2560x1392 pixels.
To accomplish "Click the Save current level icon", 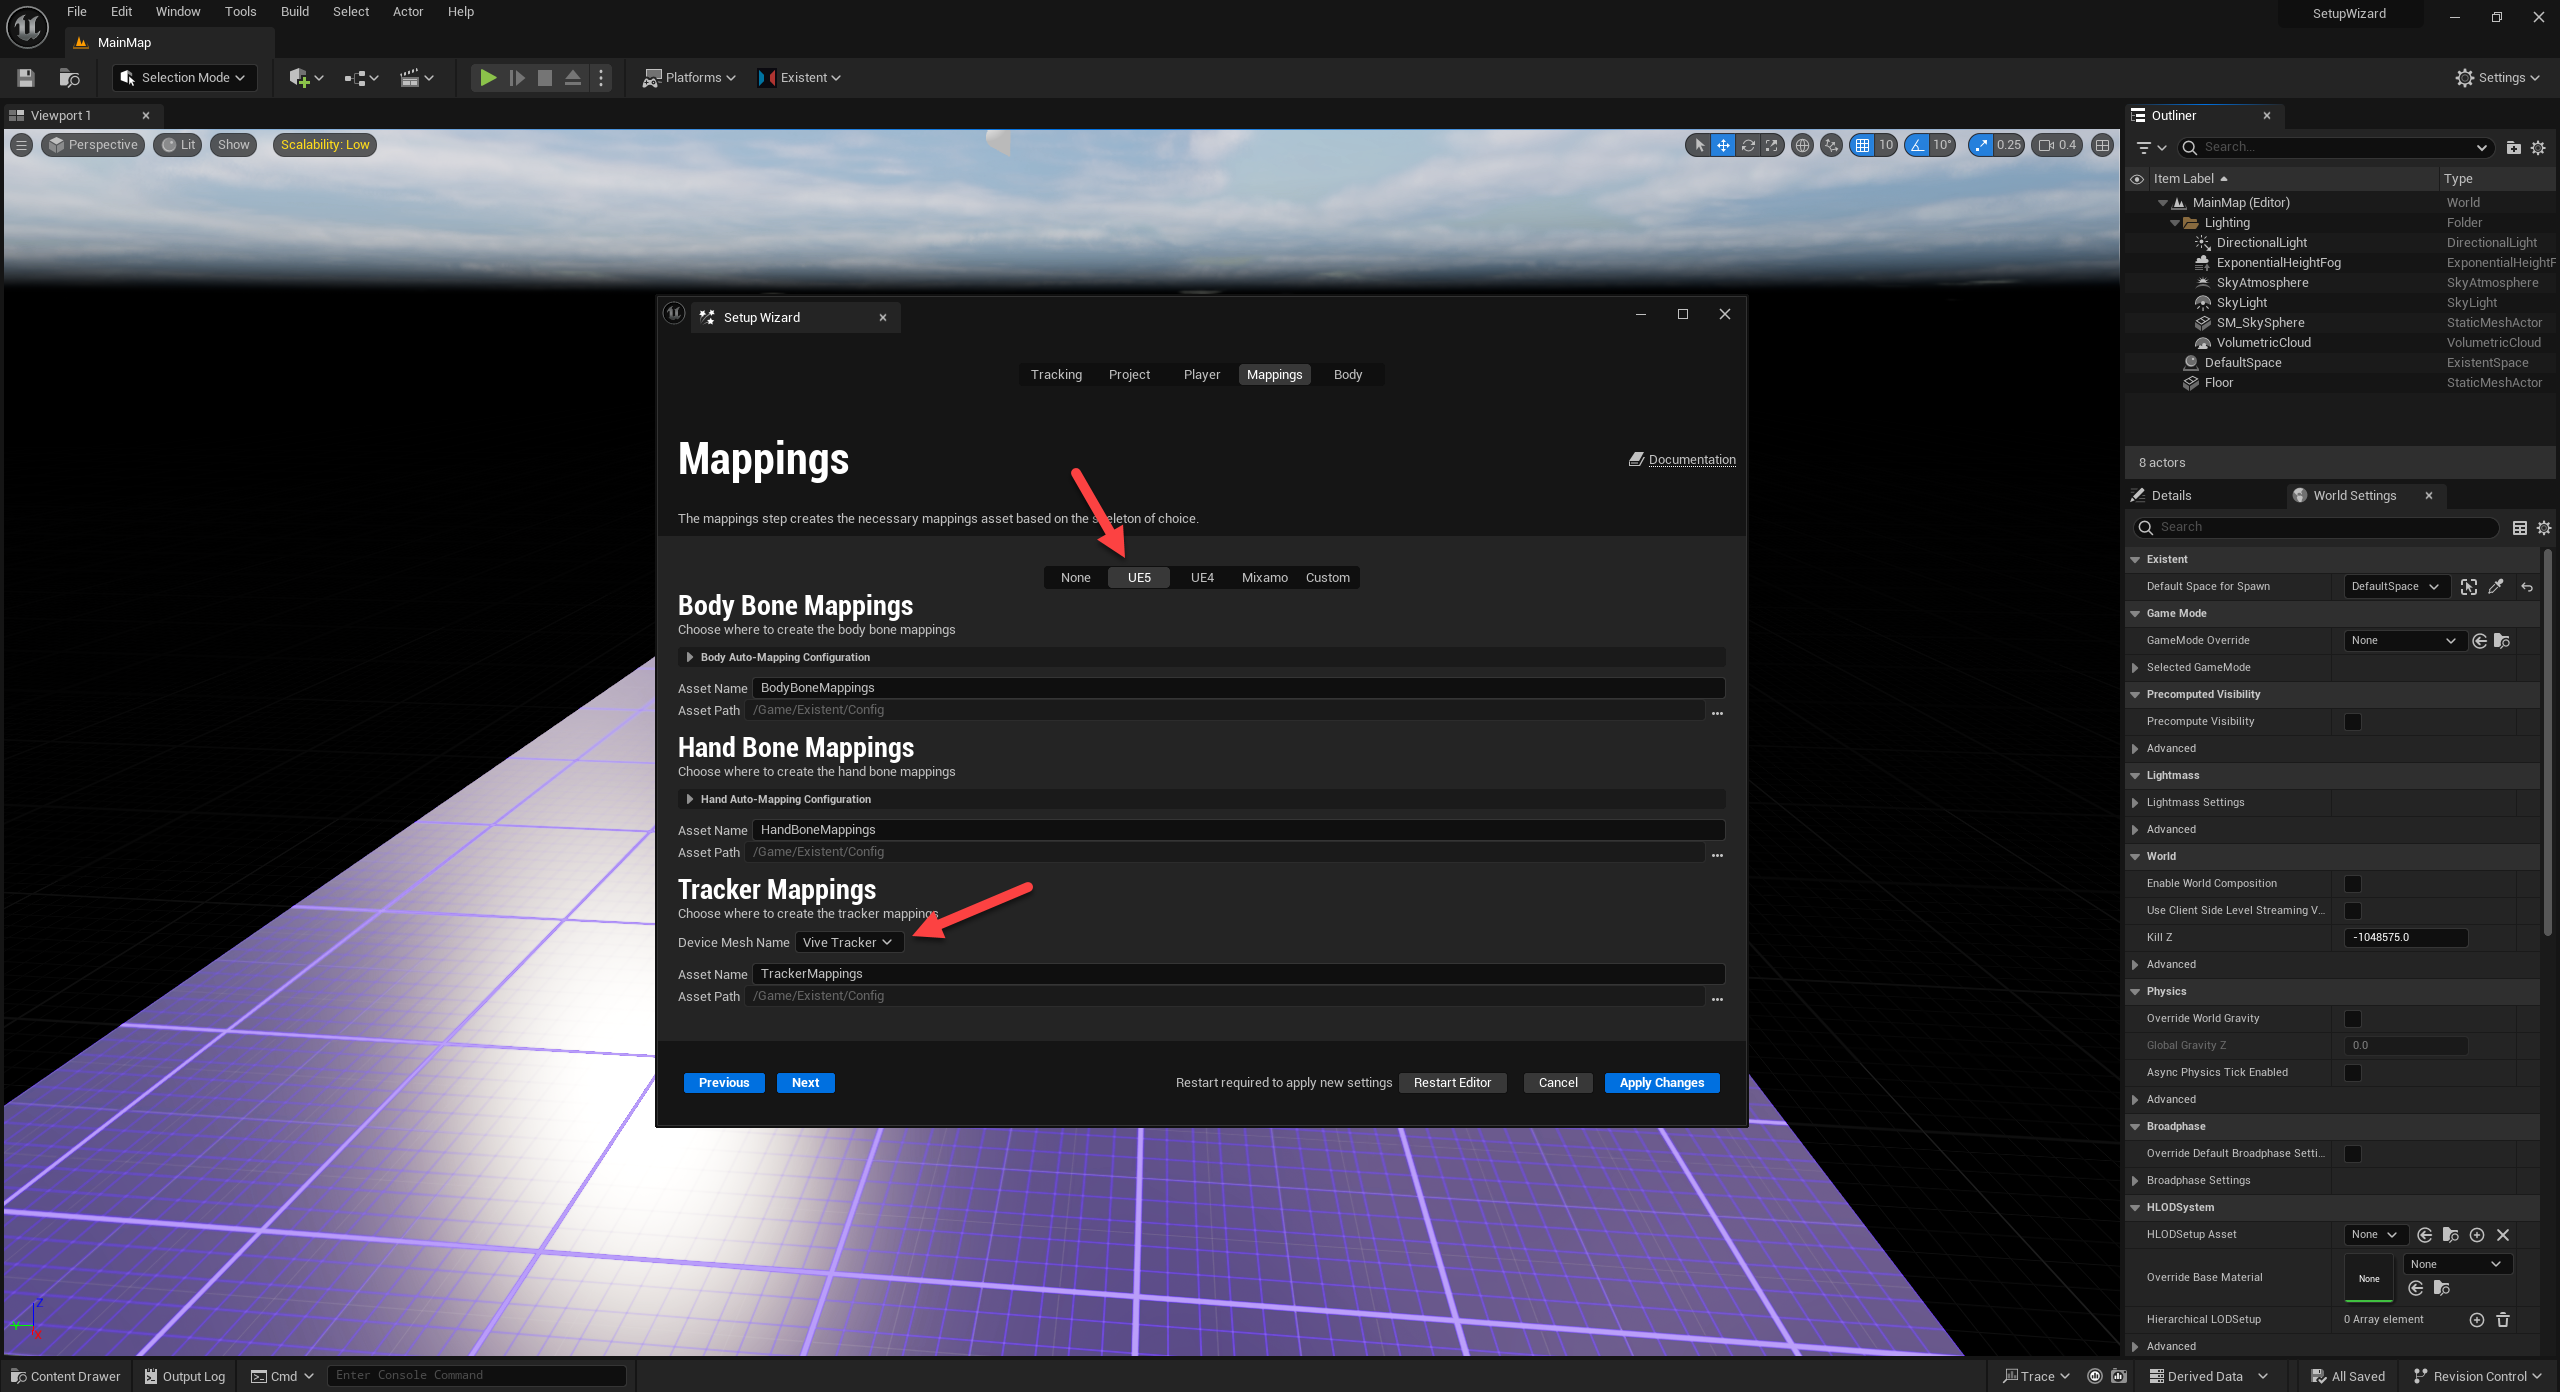I will [x=26, y=78].
